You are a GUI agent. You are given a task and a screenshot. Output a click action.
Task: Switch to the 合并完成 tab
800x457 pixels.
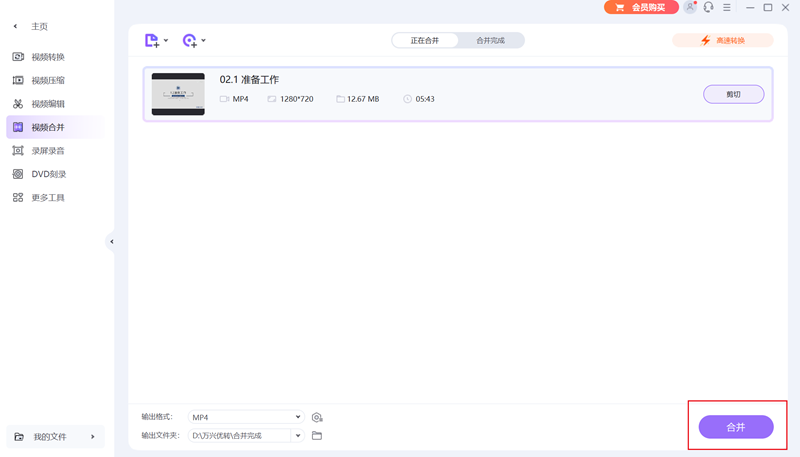(490, 40)
